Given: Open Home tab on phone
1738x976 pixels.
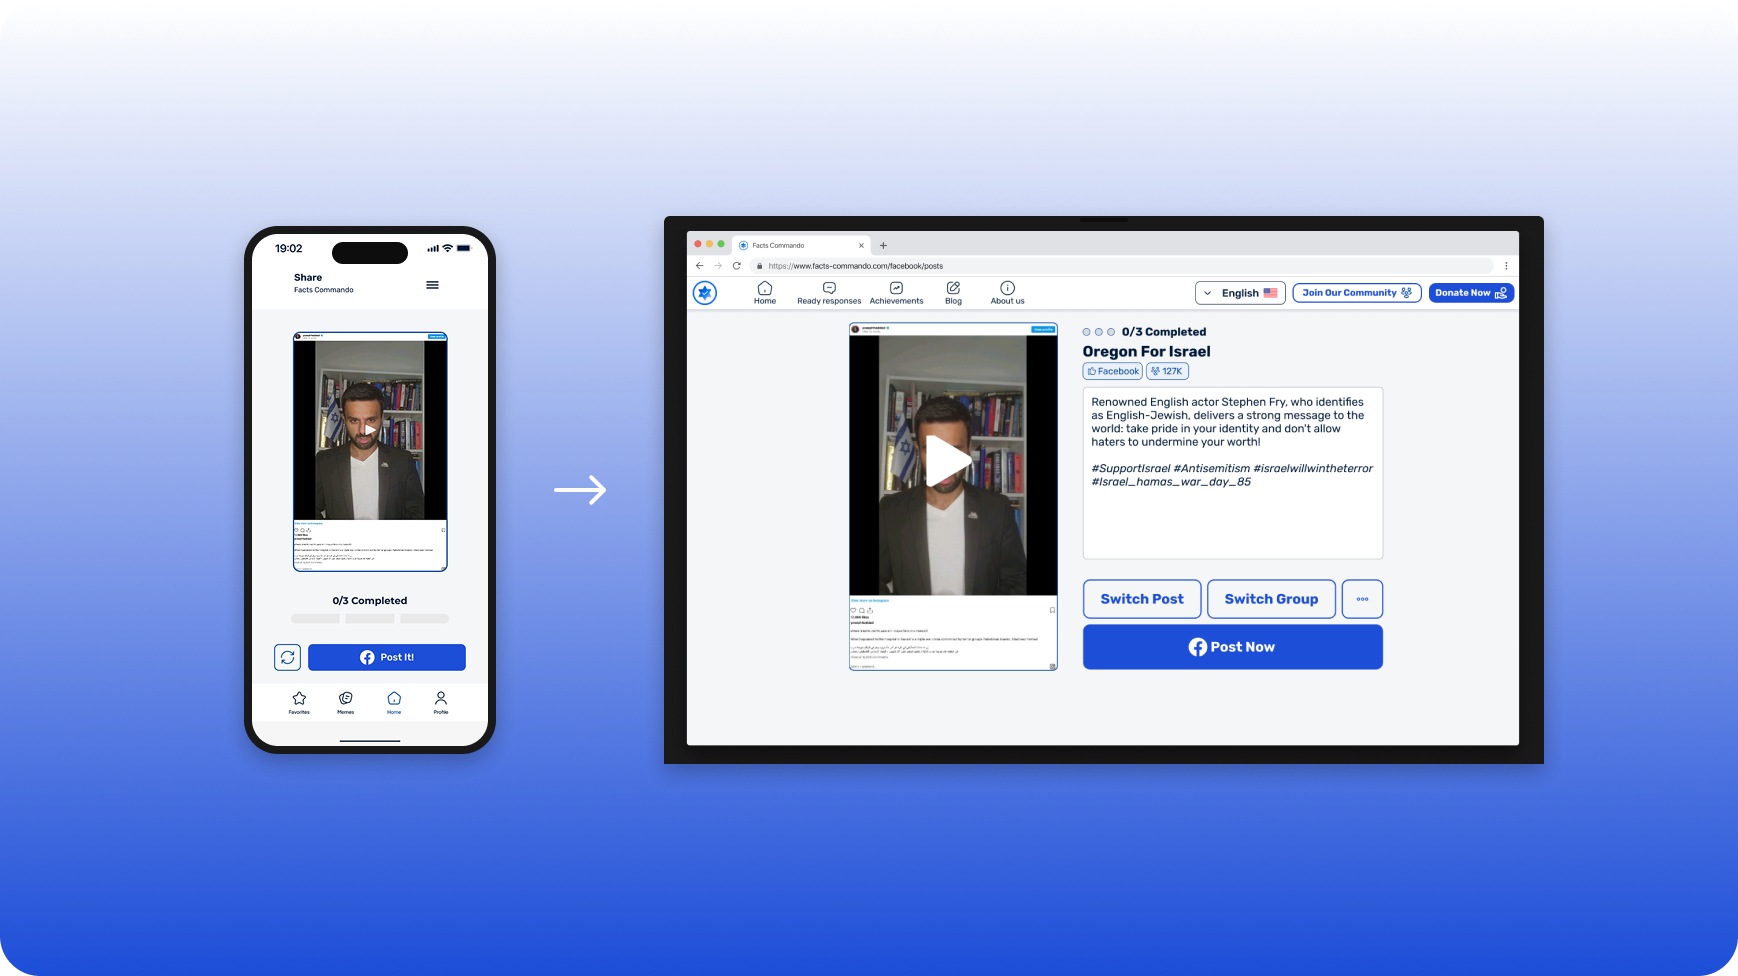Looking at the screenshot, I should point(394,702).
